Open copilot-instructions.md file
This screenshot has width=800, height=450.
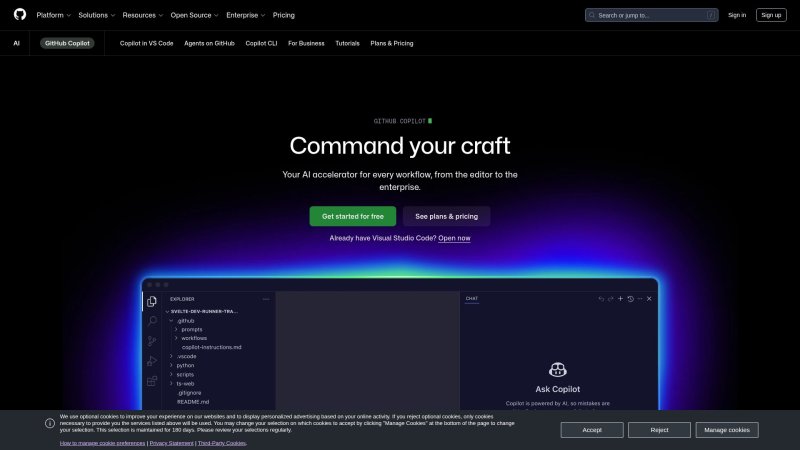[x=211, y=347]
